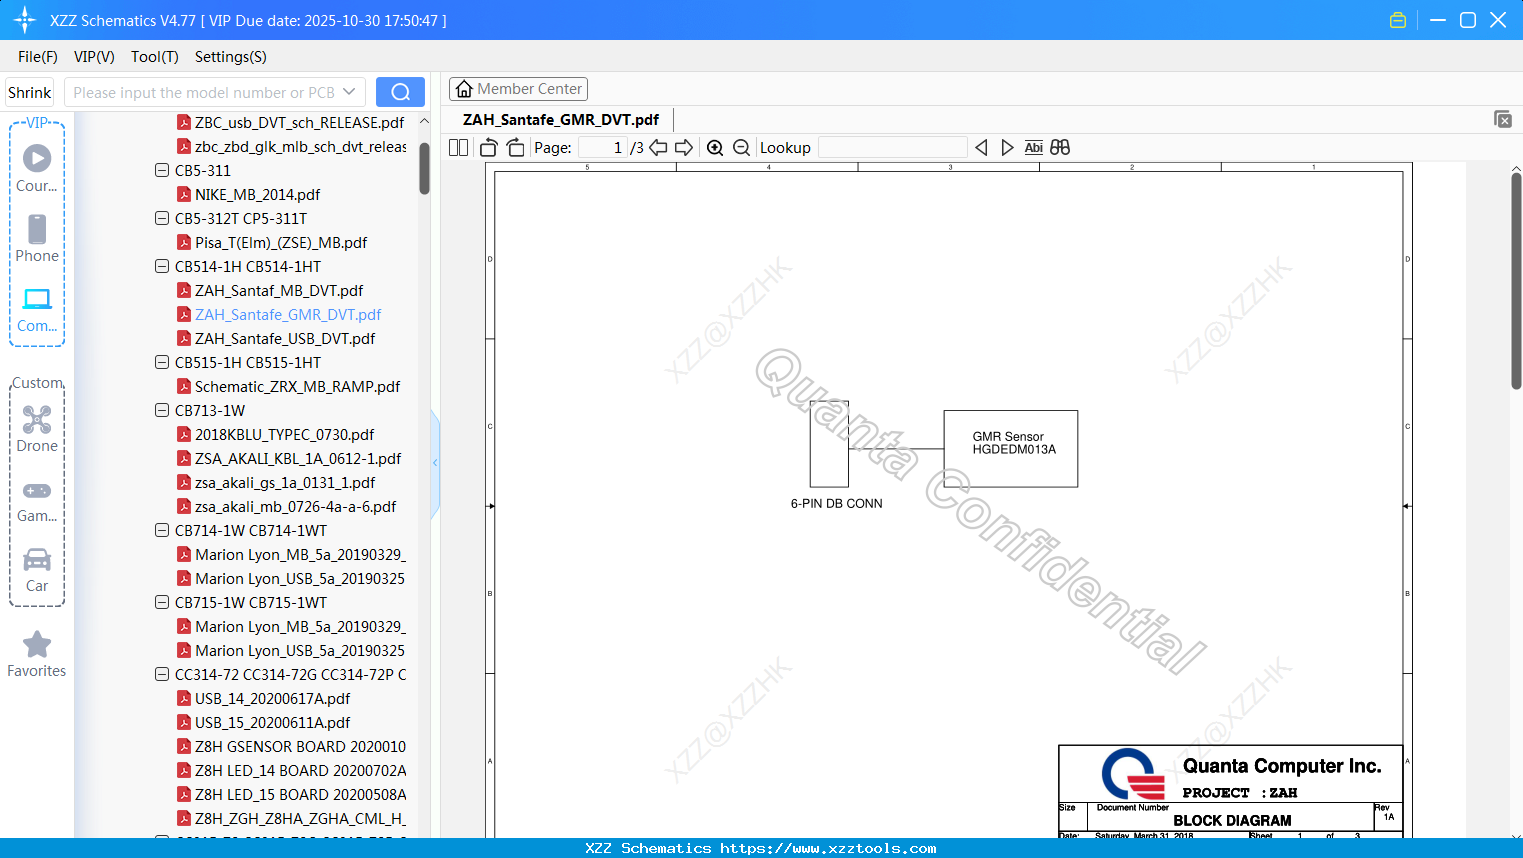Click the blue search button

click(x=400, y=92)
